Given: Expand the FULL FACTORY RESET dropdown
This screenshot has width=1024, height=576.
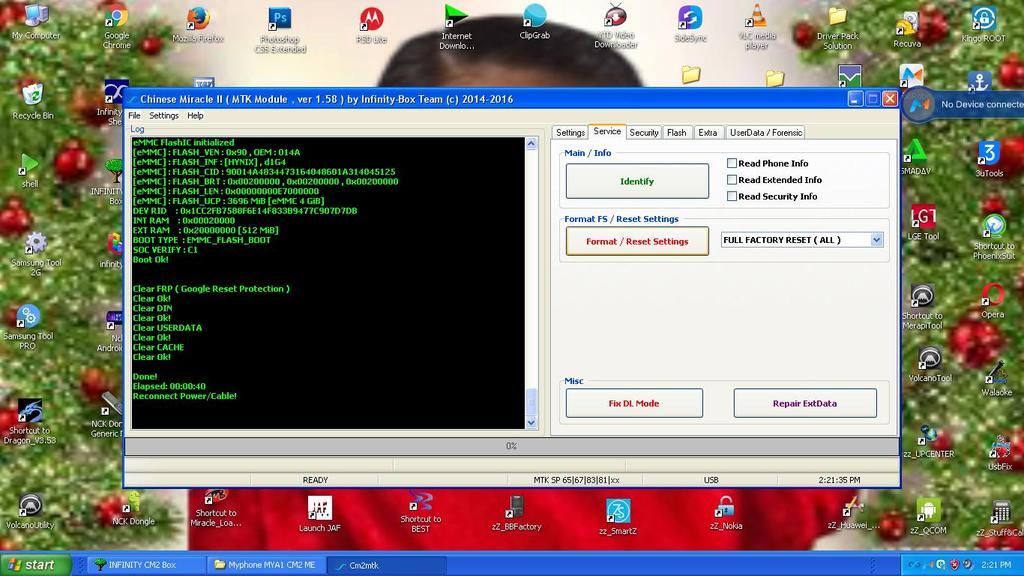Looking at the screenshot, I should click(x=876, y=240).
